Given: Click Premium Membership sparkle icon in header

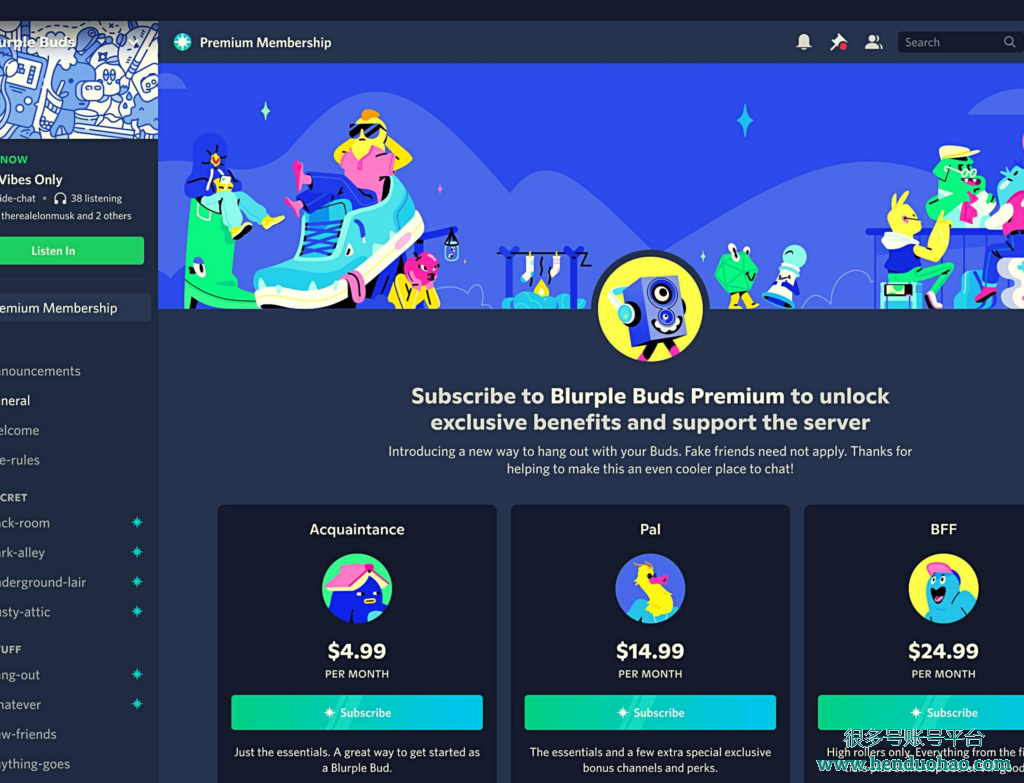Looking at the screenshot, I should pos(182,42).
